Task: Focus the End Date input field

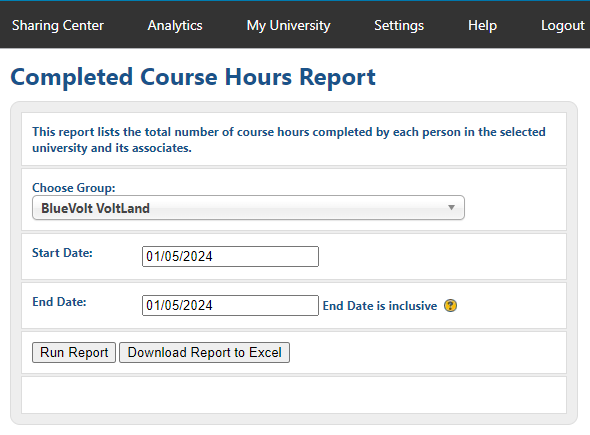Action: coord(230,306)
